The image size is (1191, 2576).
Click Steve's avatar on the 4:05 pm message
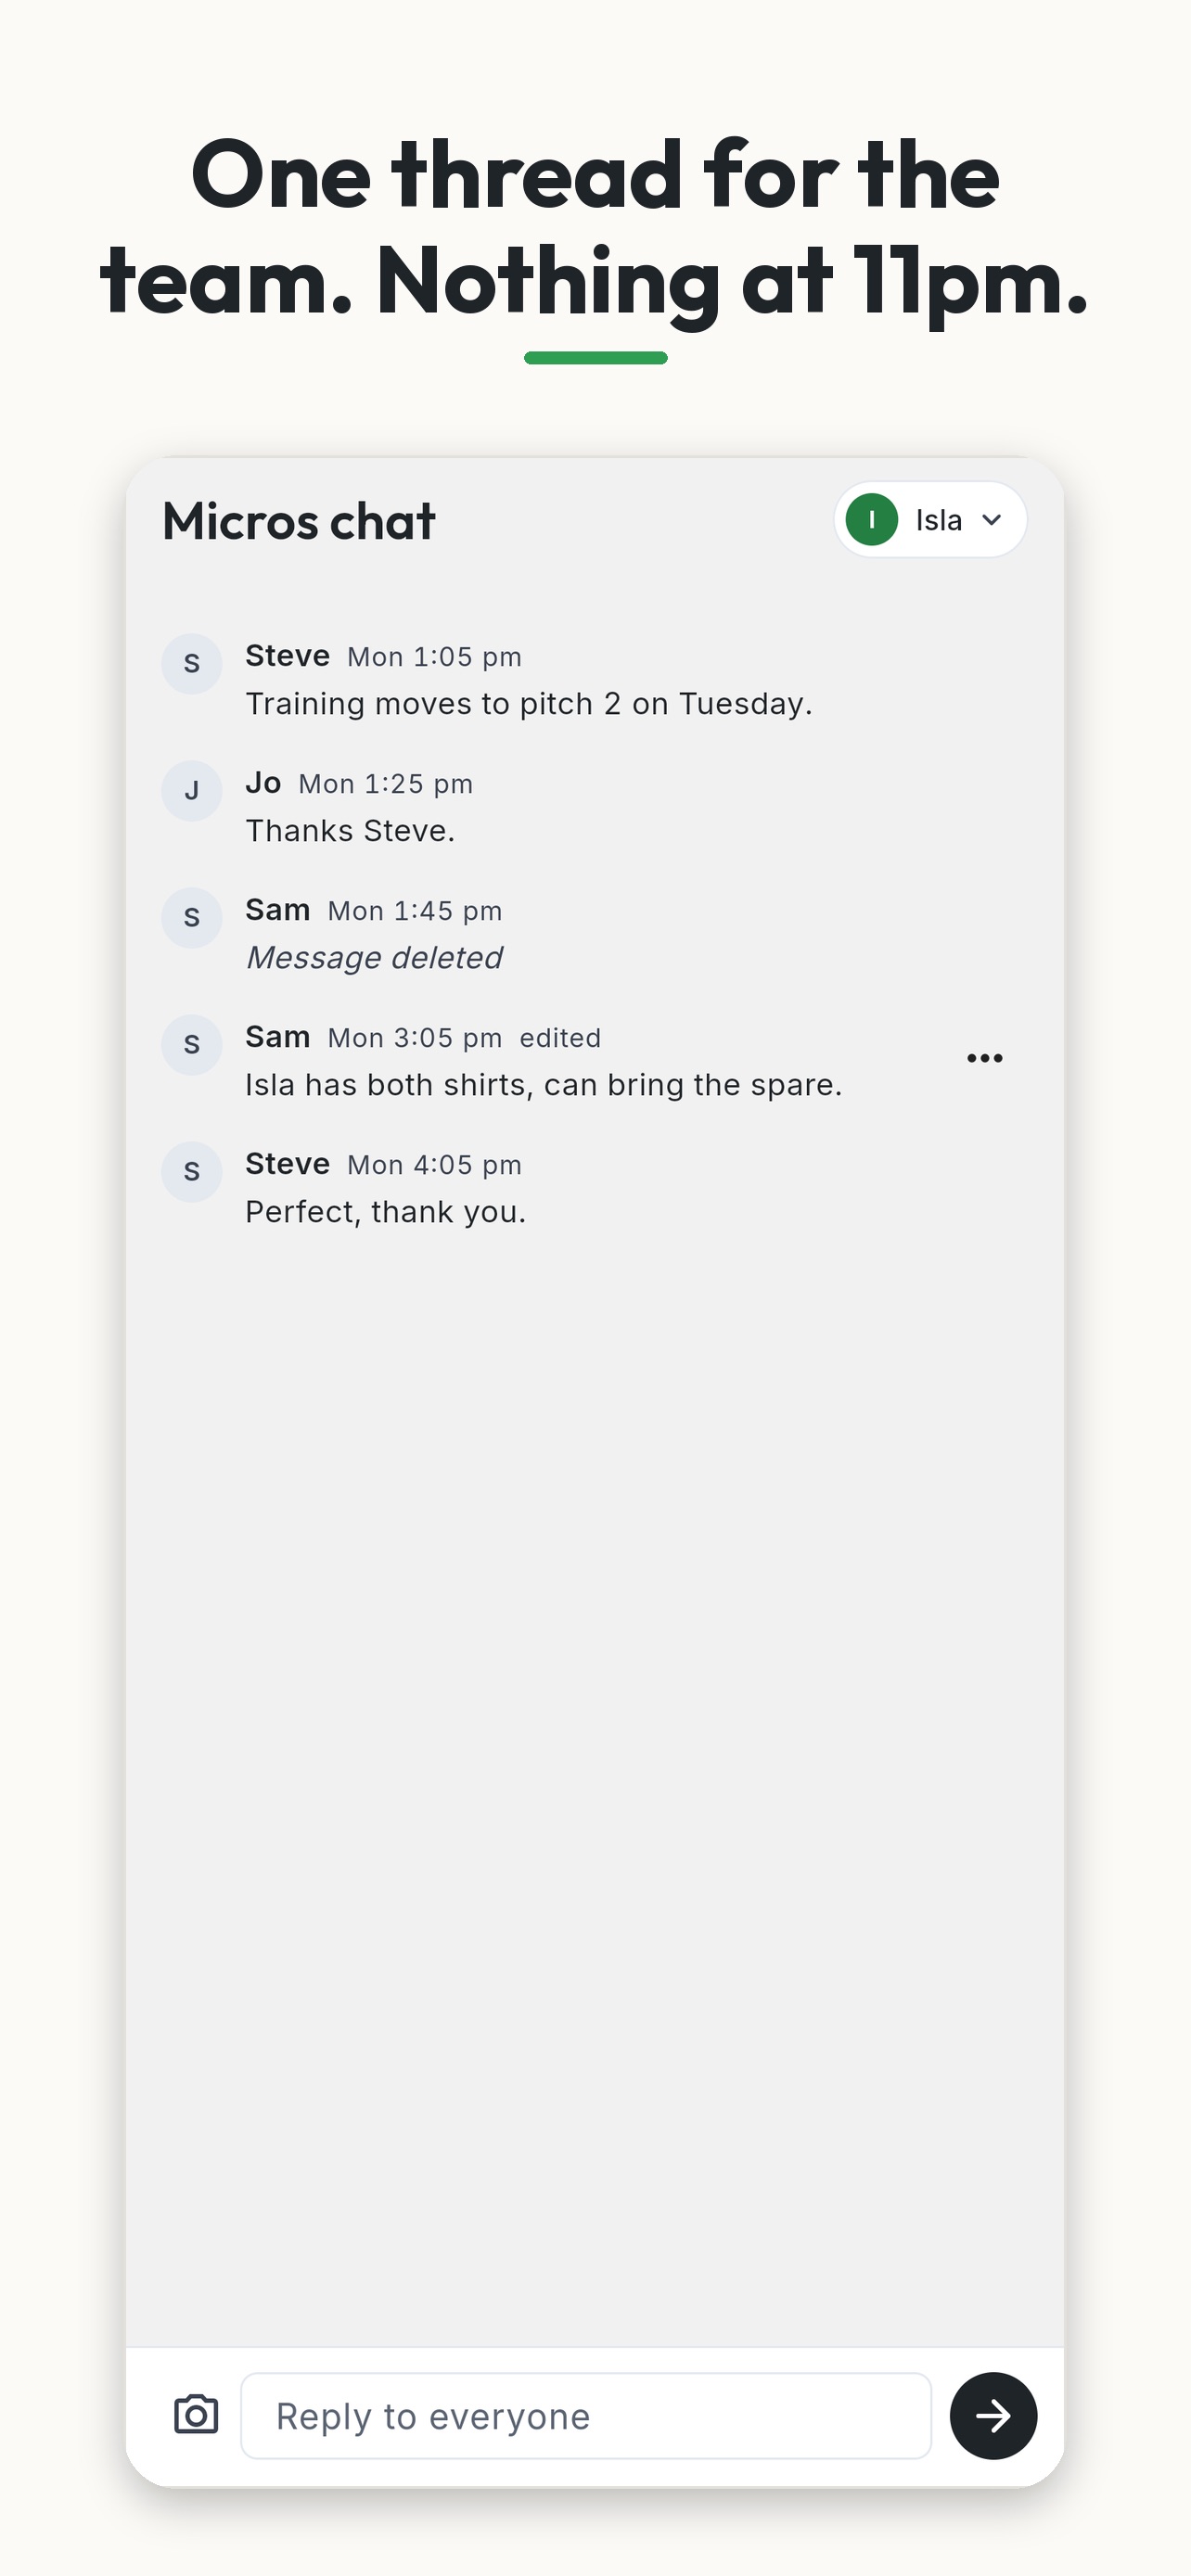click(x=192, y=1171)
